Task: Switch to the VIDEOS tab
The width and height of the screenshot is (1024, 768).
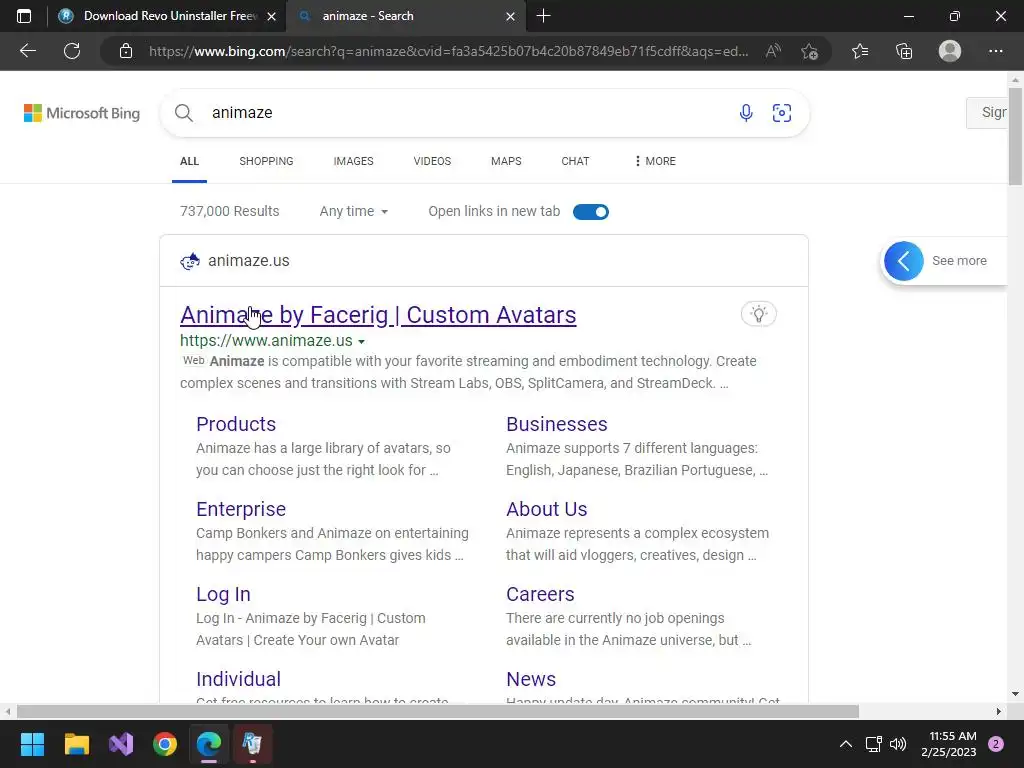Action: tap(432, 161)
